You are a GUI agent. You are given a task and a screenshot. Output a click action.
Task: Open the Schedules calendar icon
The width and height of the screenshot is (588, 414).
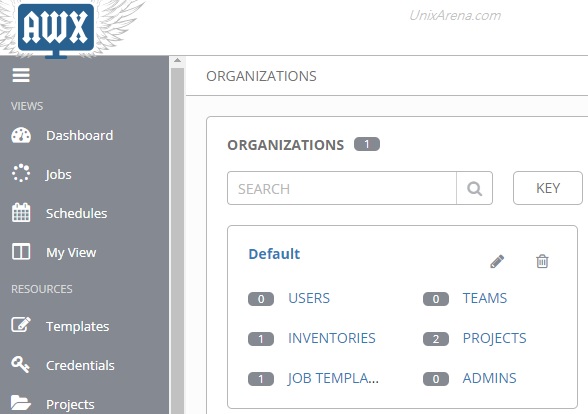point(21,213)
